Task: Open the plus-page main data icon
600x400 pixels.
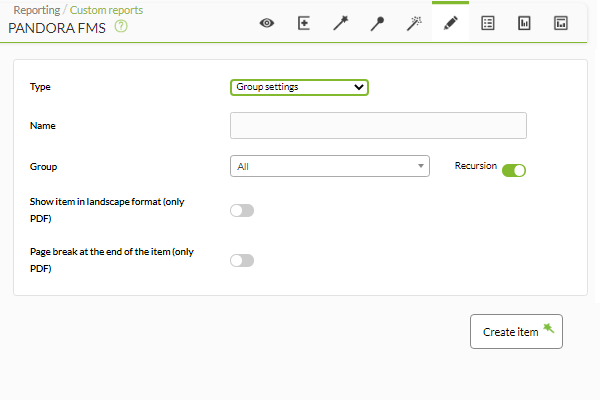Action: pyautogui.click(x=304, y=23)
